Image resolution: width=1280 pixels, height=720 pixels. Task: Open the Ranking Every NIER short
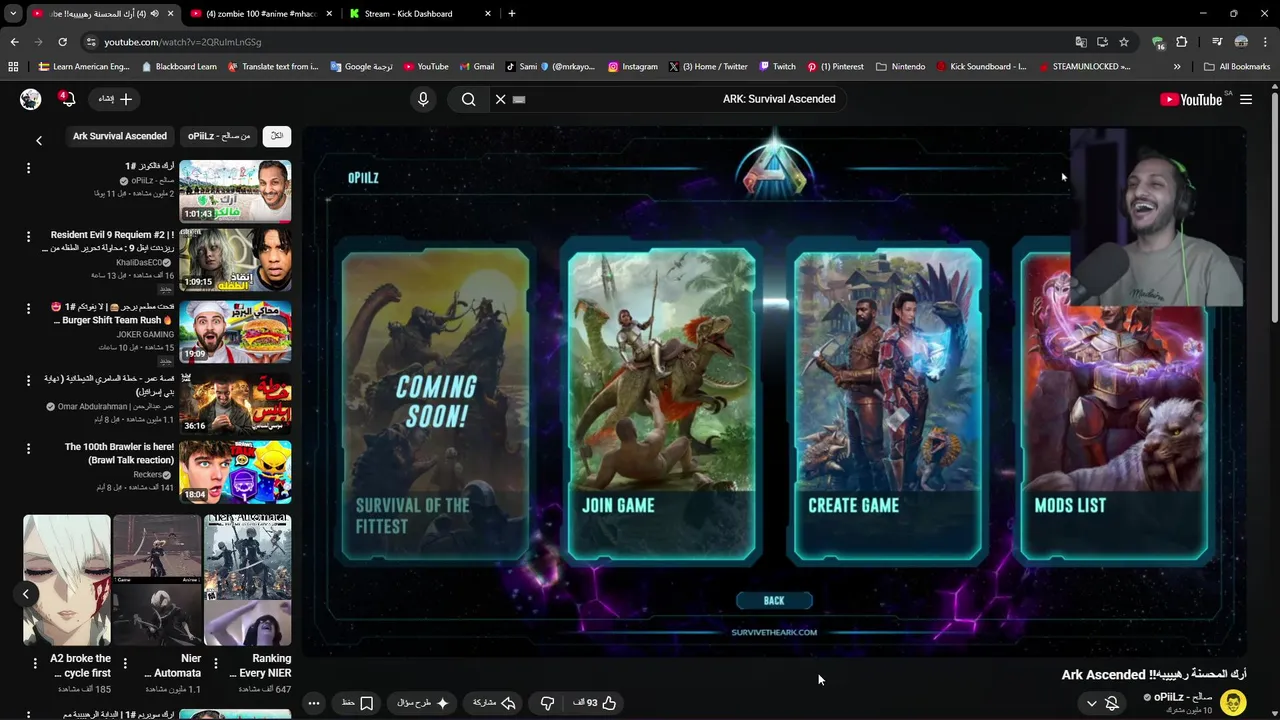coord(248,580)
